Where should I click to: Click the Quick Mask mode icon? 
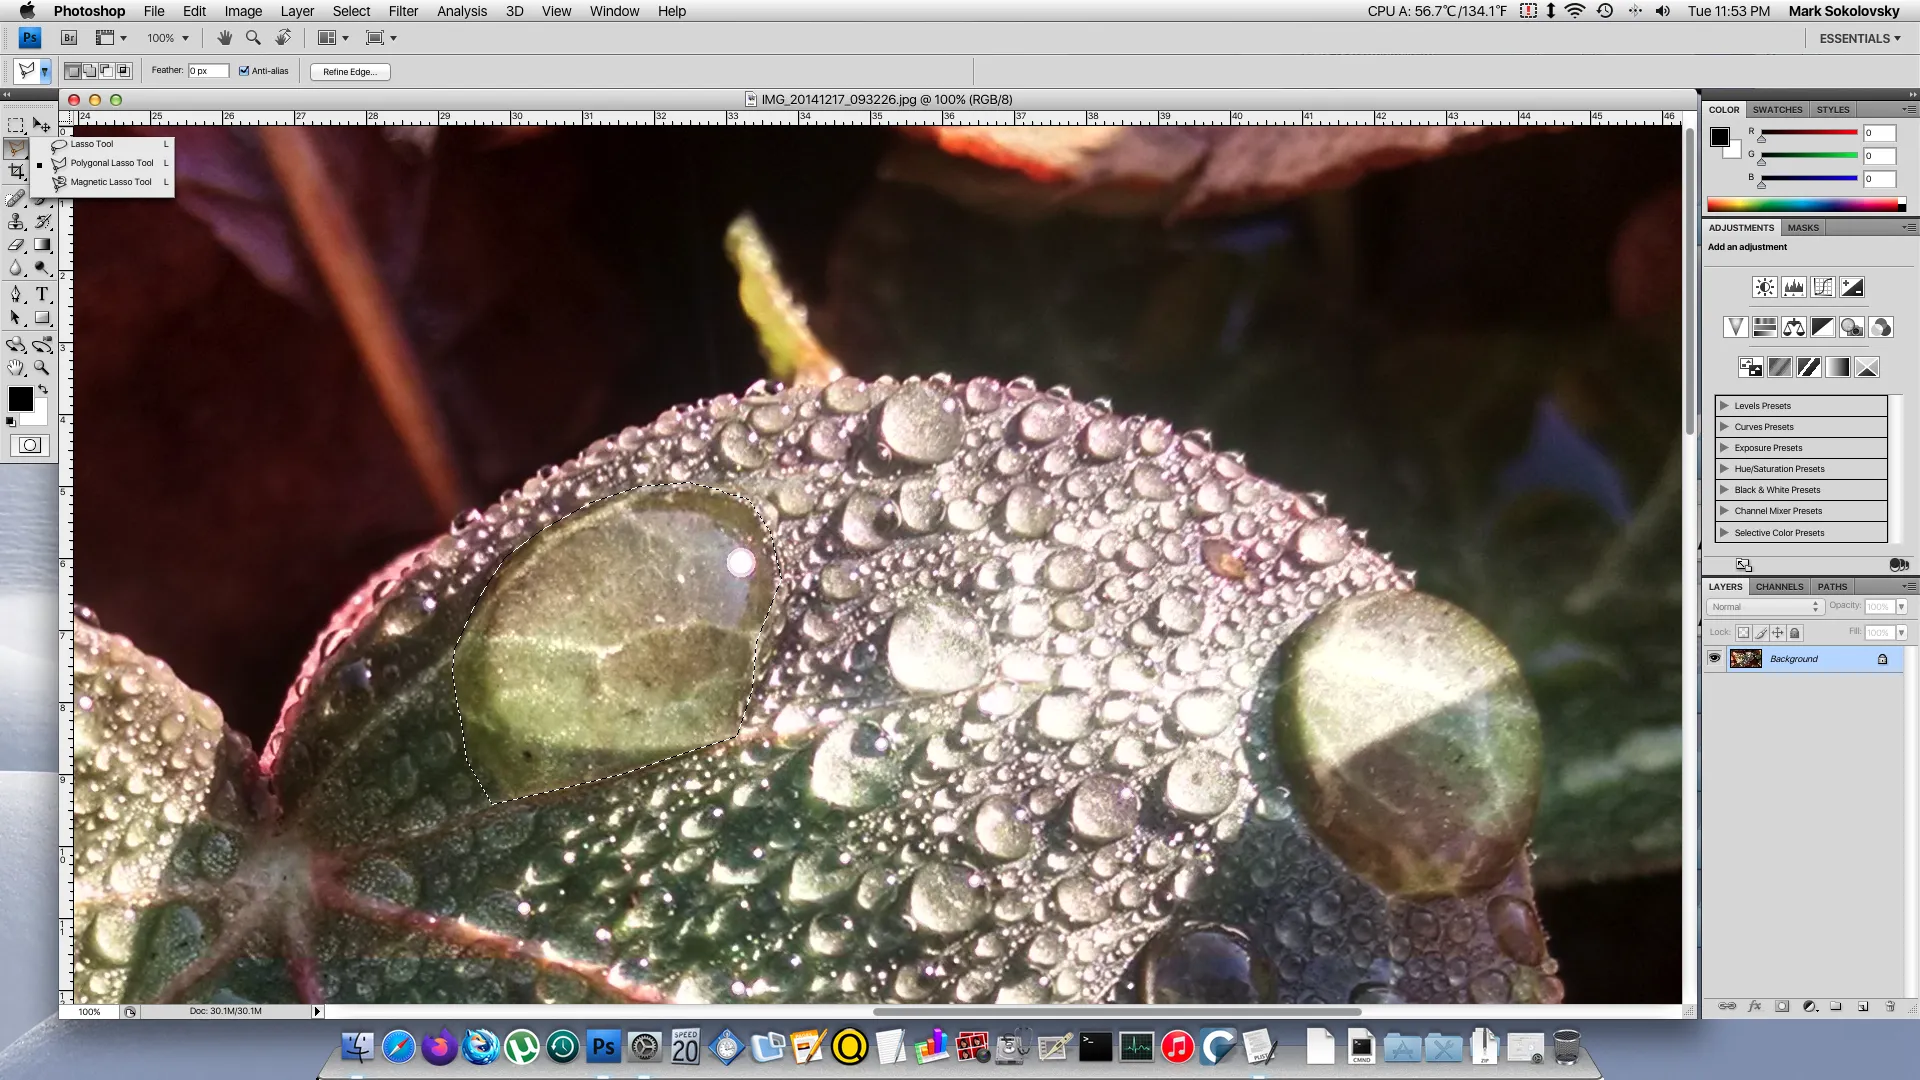click(30, 446)
